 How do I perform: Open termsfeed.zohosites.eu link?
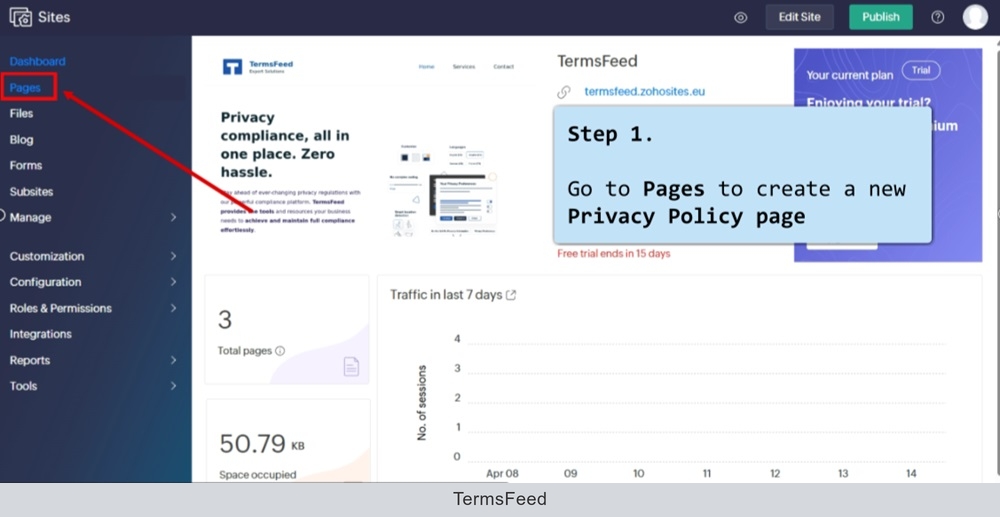[645, 91]
